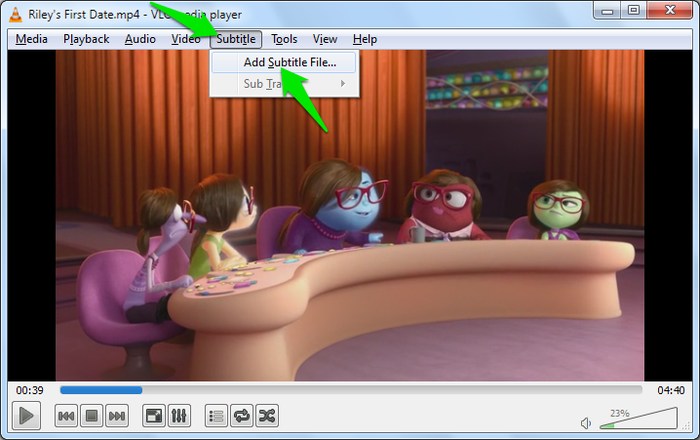Jump to the previous media item

pos(66,416)
